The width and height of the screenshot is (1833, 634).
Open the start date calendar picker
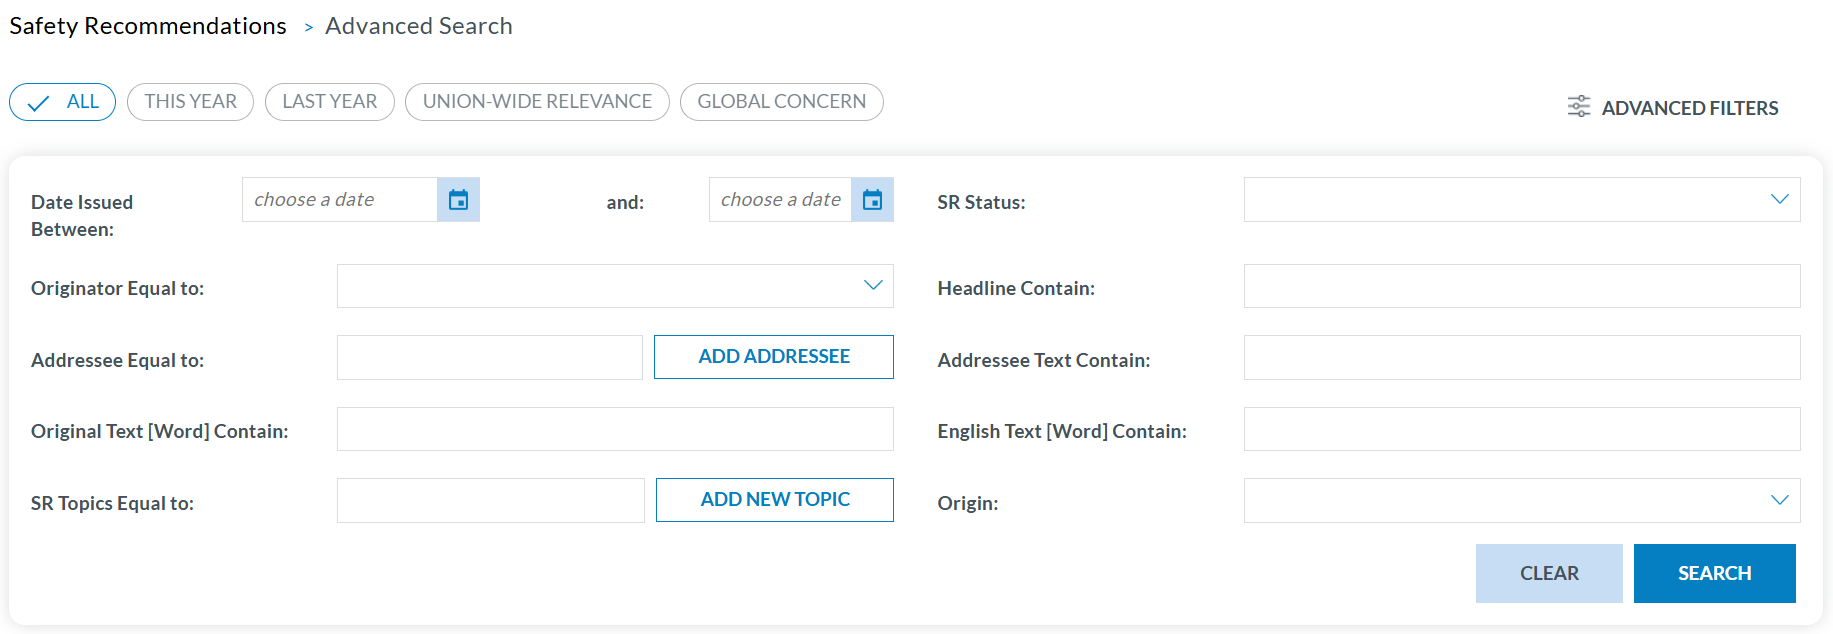458,200
